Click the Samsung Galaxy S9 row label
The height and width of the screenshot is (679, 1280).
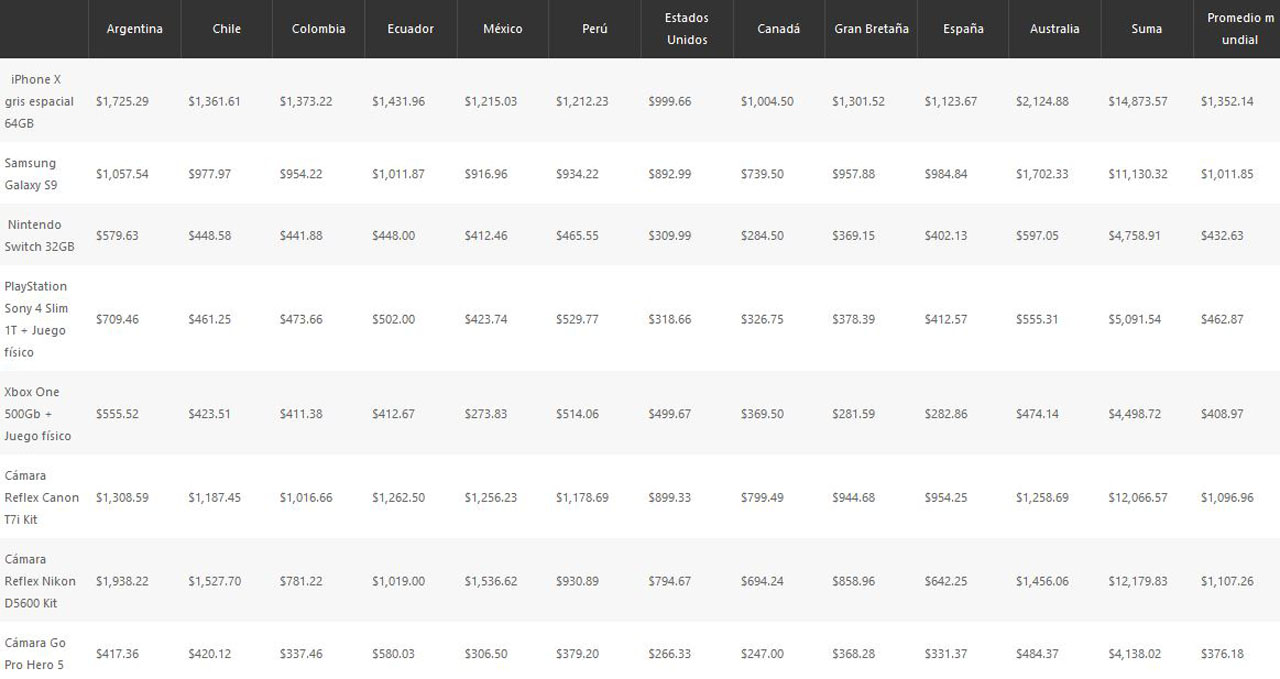tap(31, 174)
